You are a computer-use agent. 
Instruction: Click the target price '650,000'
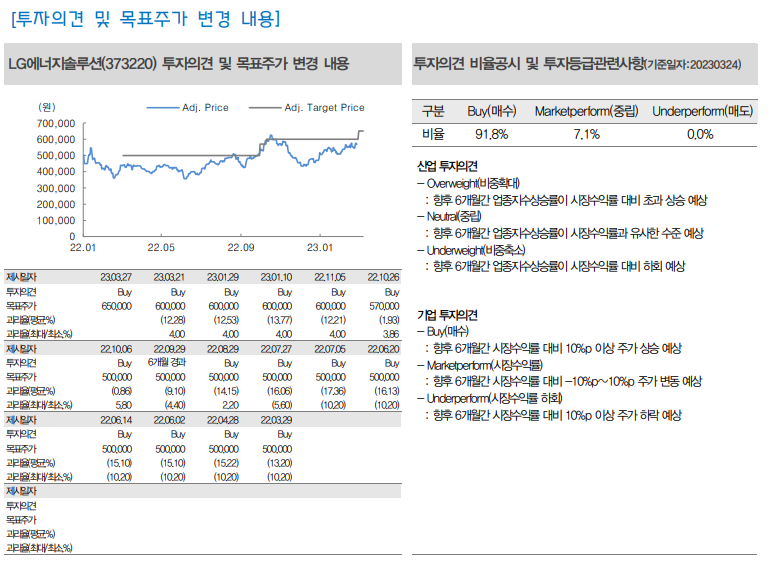[x=117, y=306]
